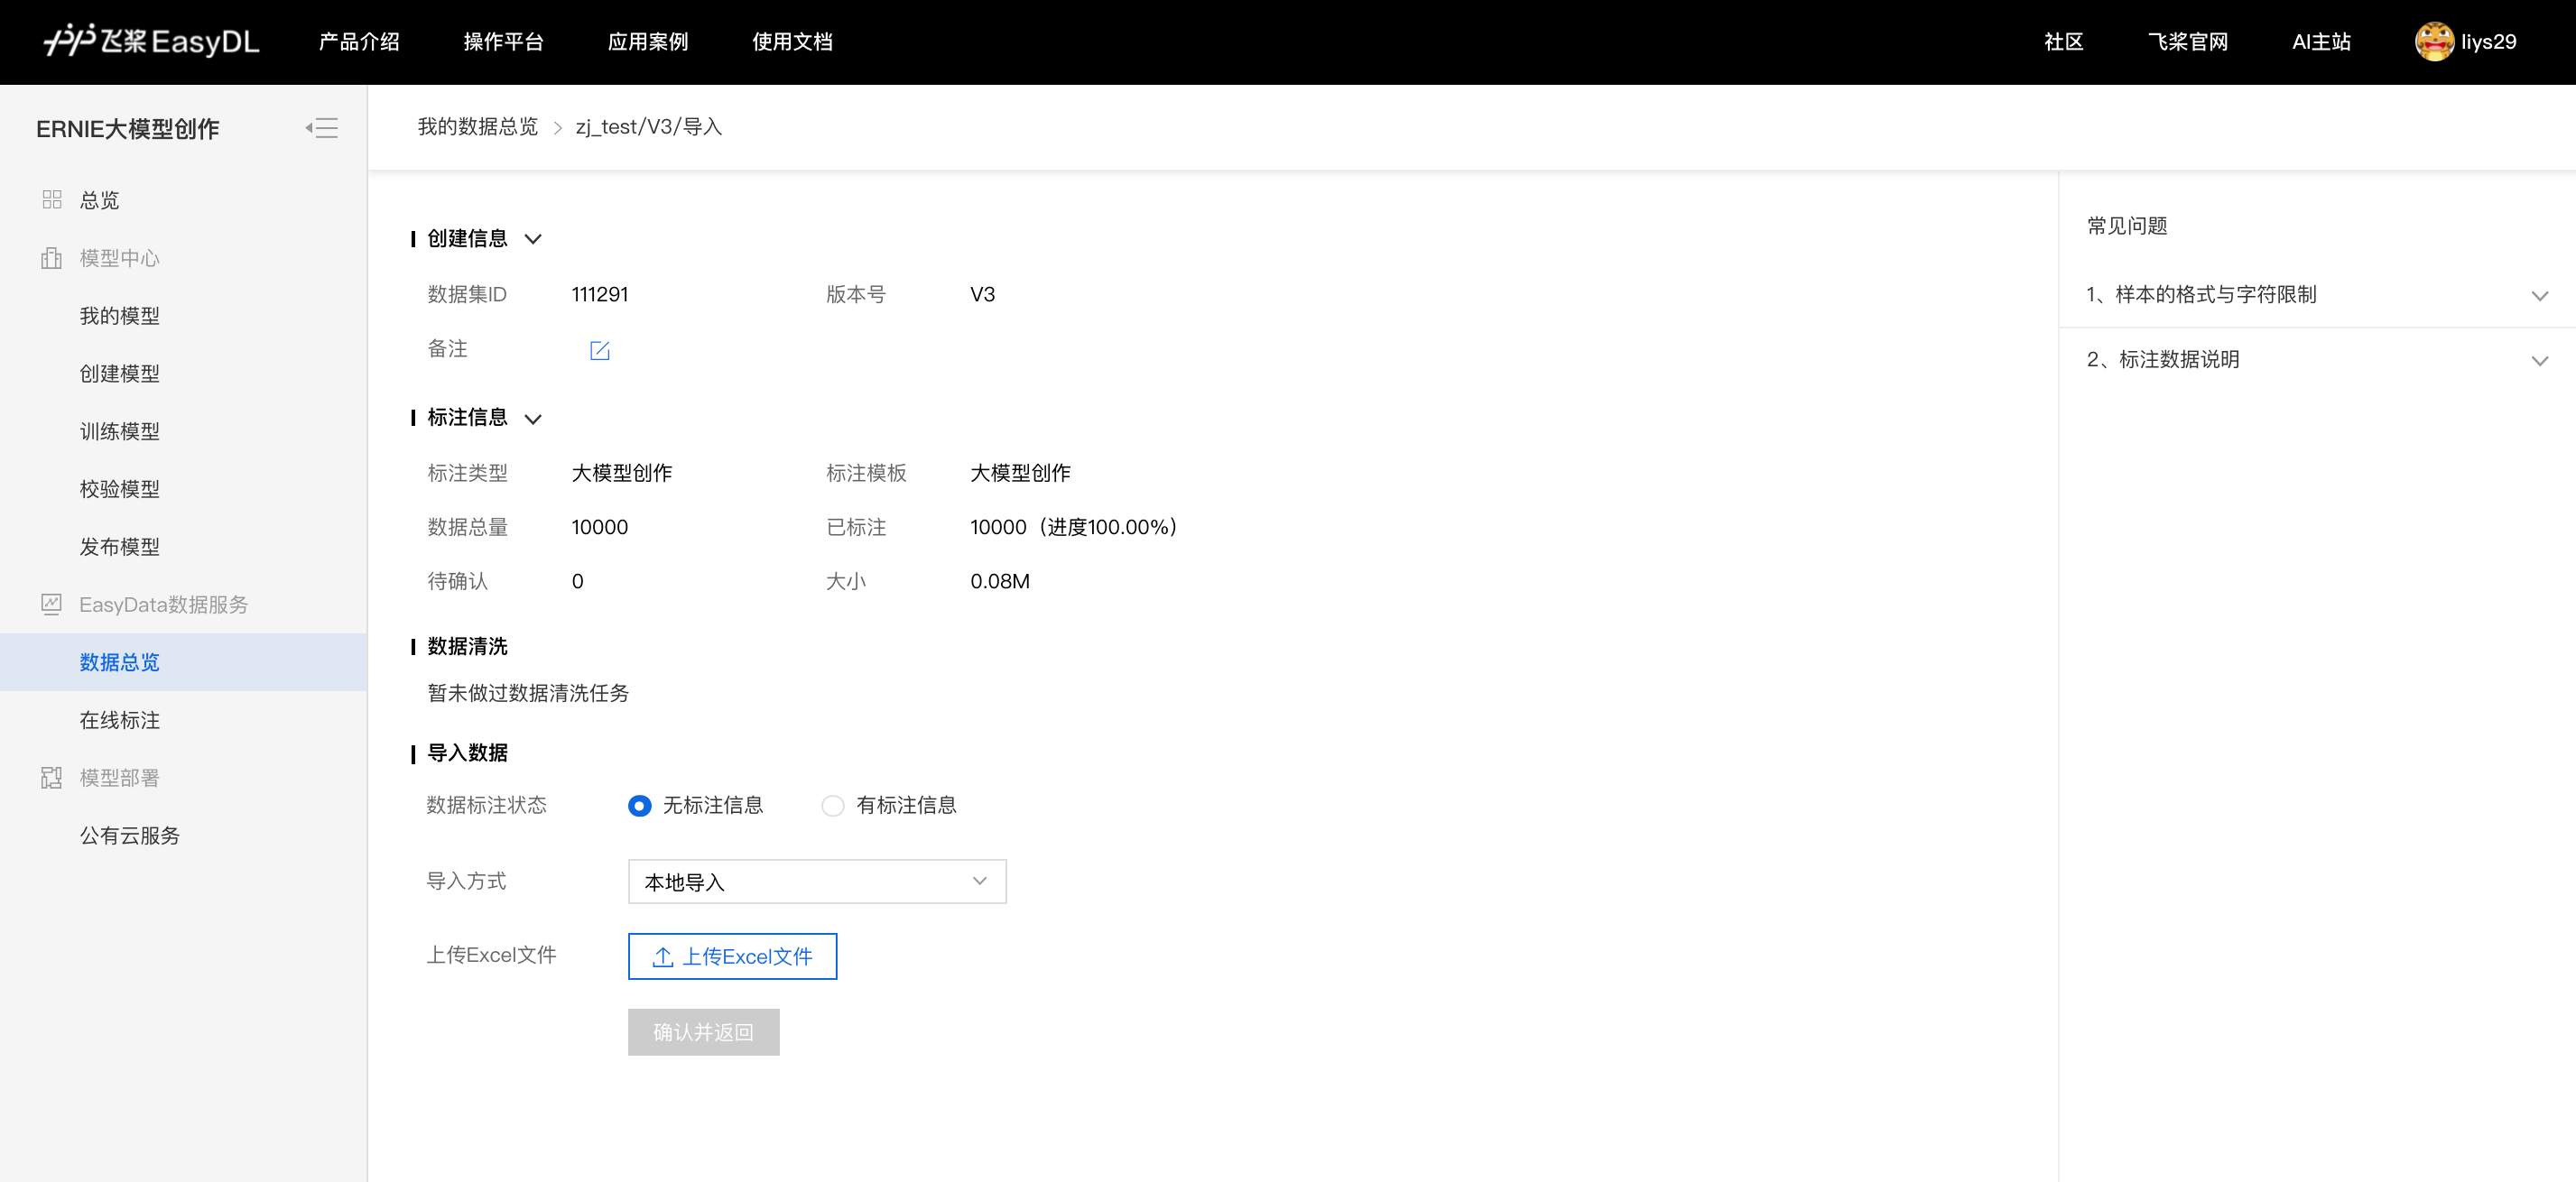This screenshot has width=2576, height=1182.
Task: Open 校验模型 in the sidebar
Action: (119, 489)
